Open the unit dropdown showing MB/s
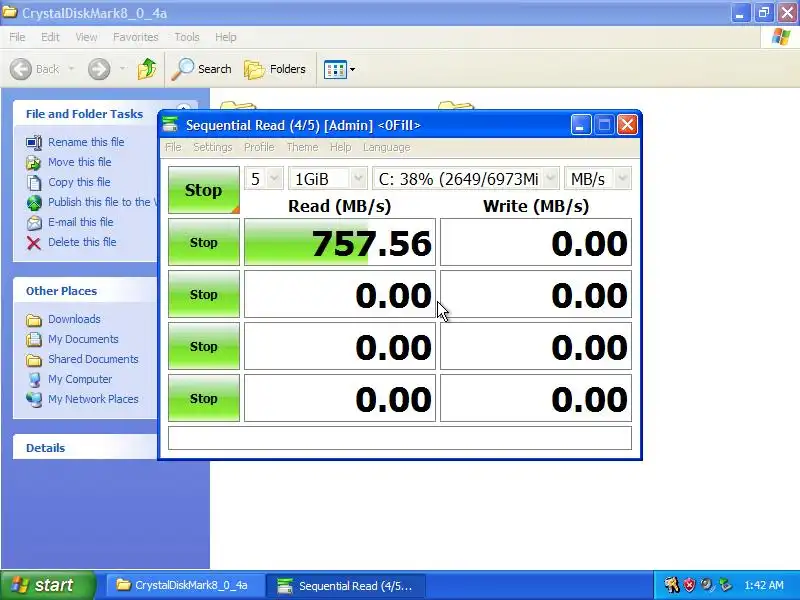 pyautogui.click(x=597, y=179)
